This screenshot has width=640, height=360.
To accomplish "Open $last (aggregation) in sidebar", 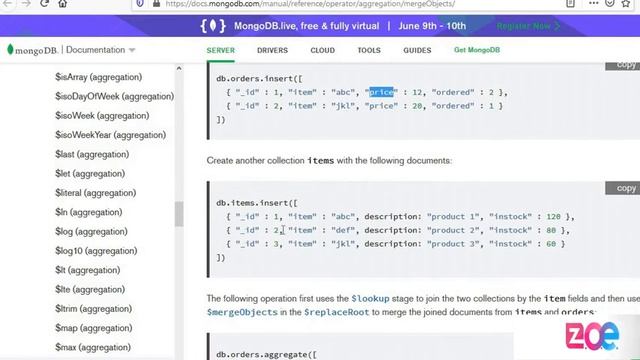I will (92, 154).
